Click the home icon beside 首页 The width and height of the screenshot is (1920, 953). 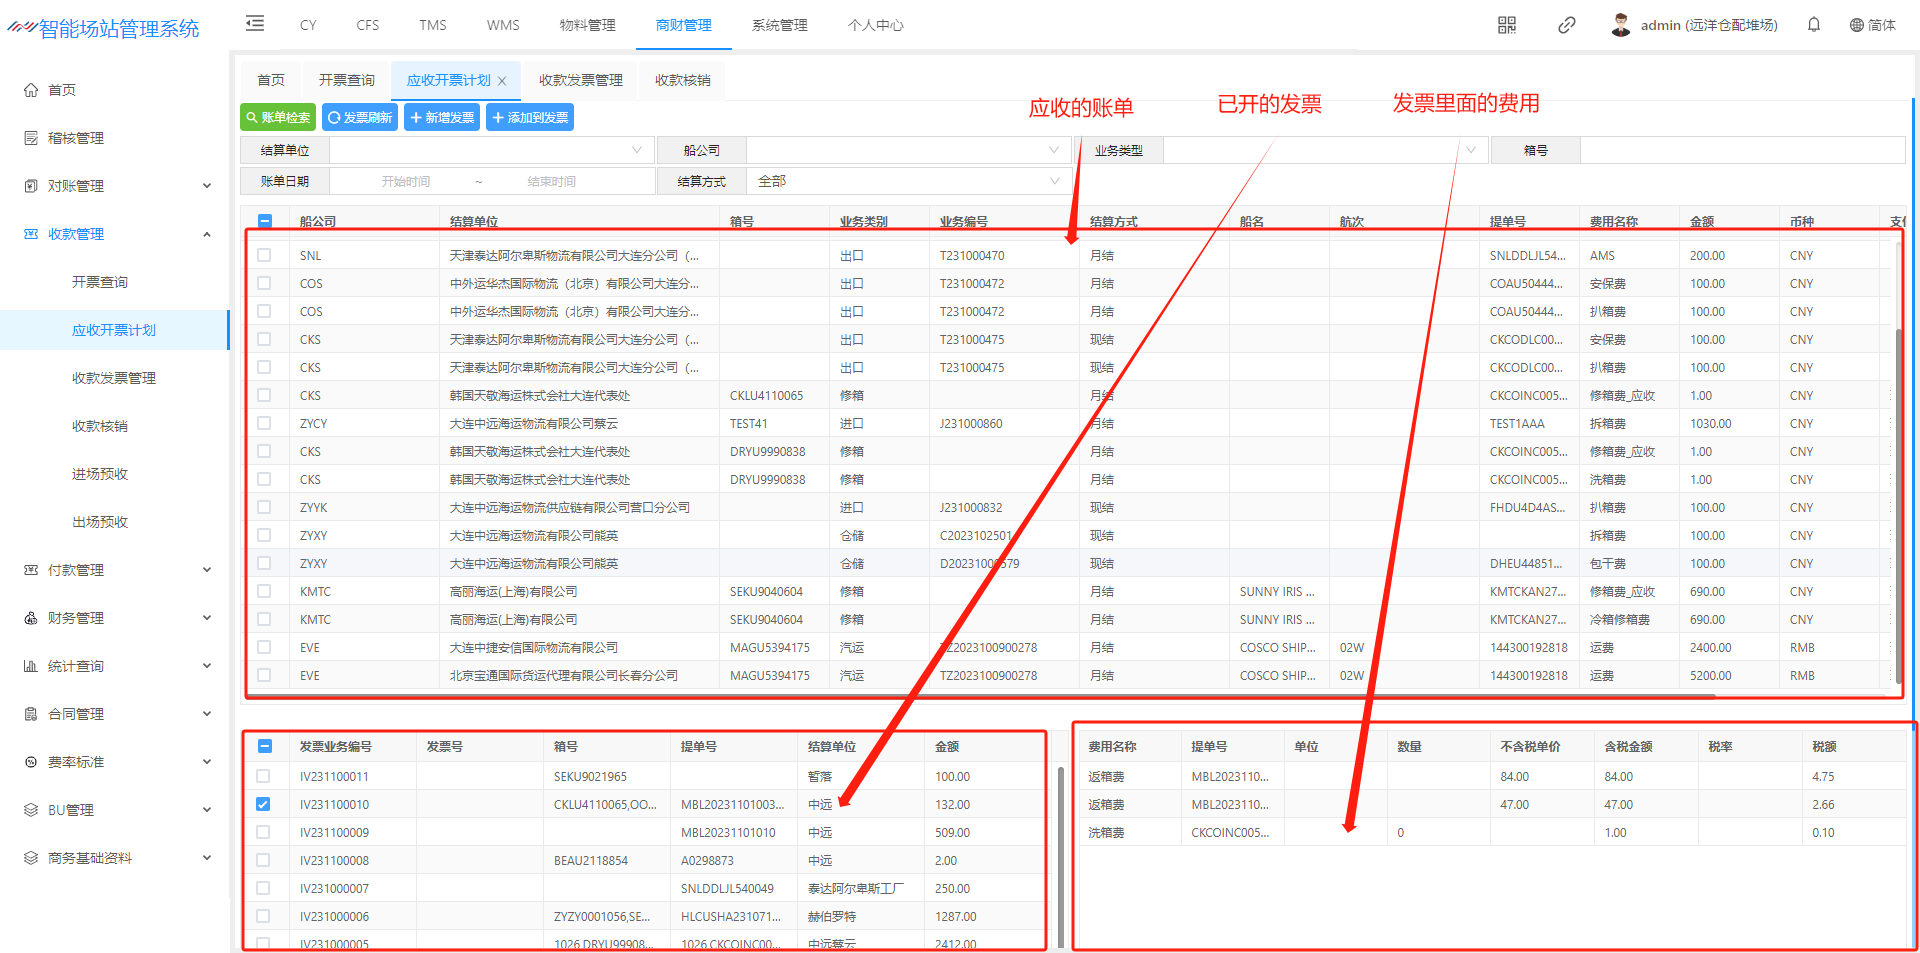(31, 90)
